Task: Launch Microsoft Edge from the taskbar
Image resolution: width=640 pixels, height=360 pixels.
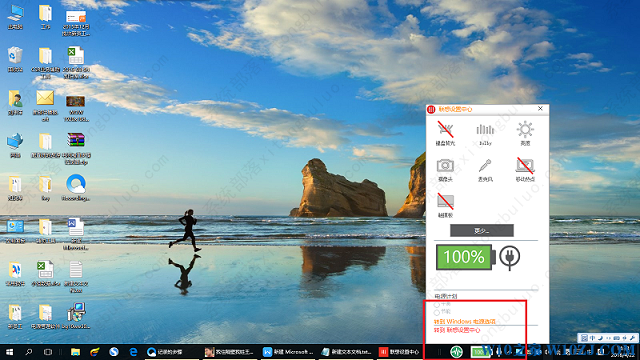Action: click(x=133, y=352)
